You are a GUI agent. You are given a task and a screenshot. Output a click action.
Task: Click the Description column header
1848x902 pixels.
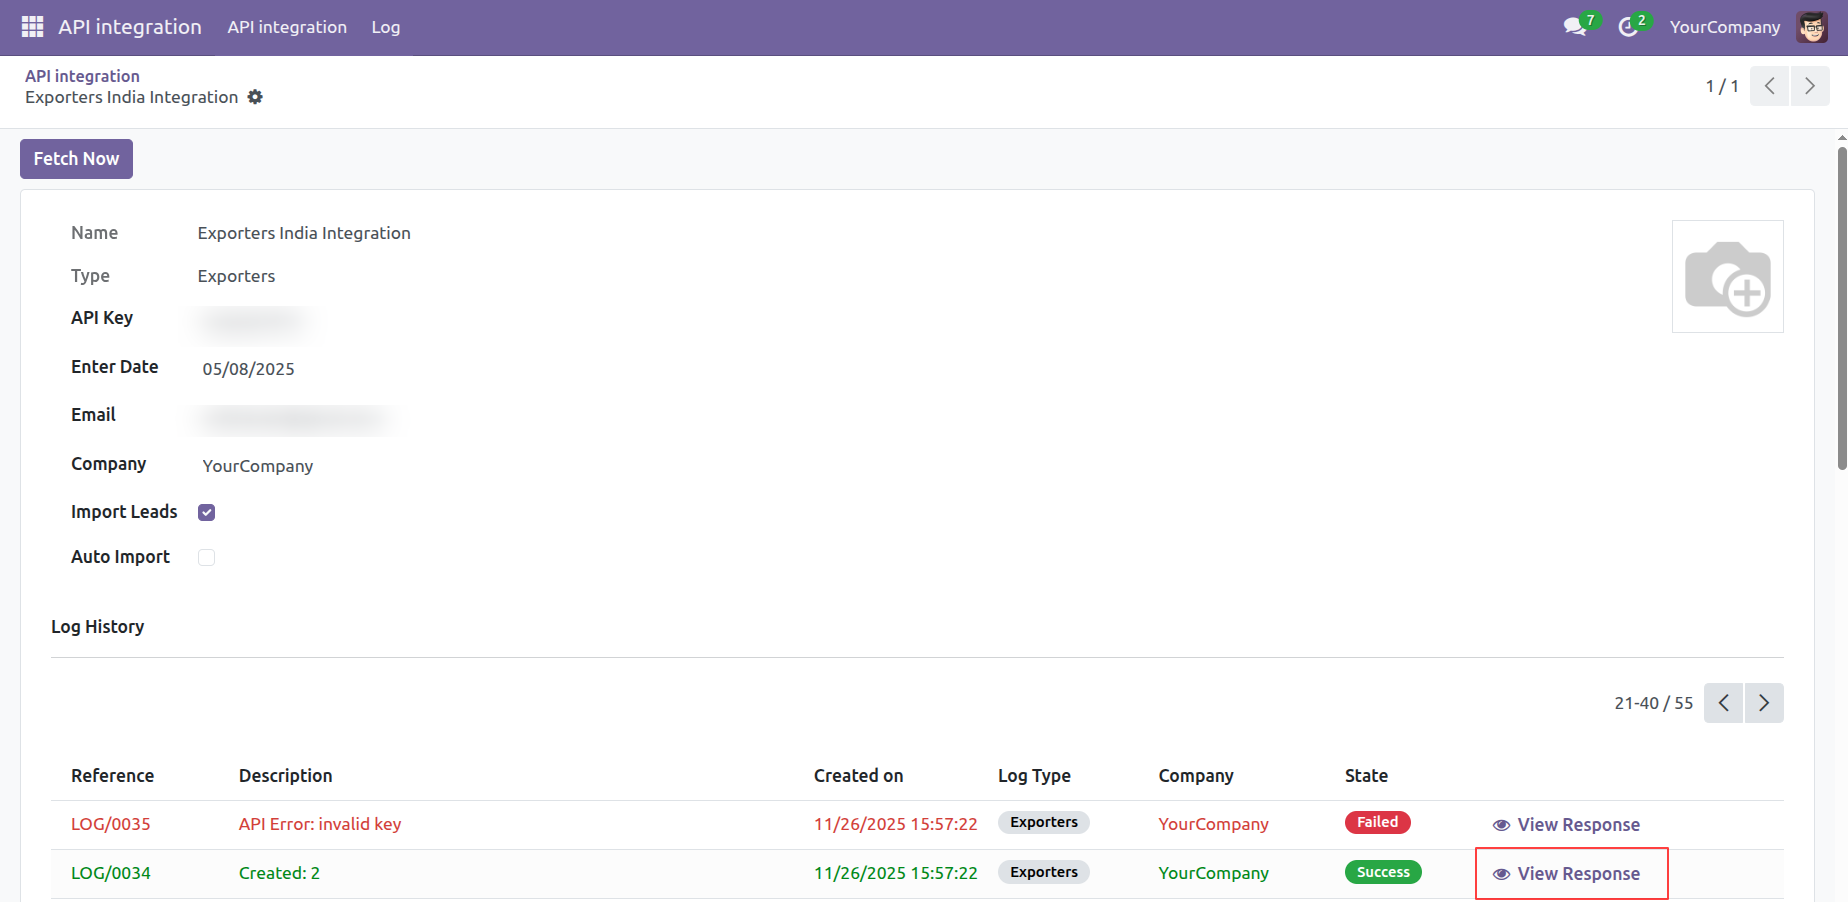coord(286,776)
